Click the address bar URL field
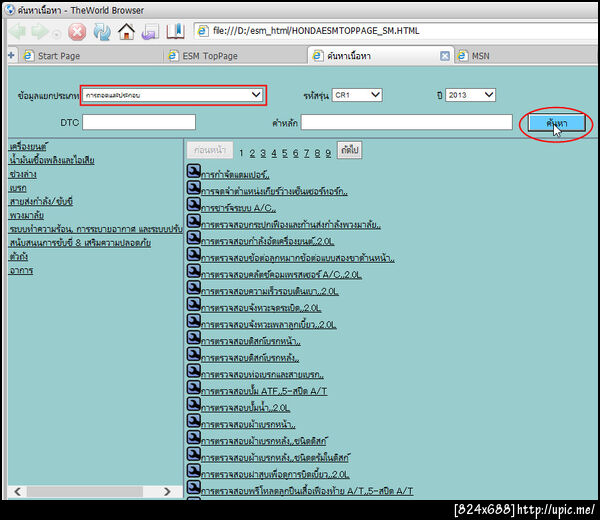 pyautogui.click(x=398, y=31)
